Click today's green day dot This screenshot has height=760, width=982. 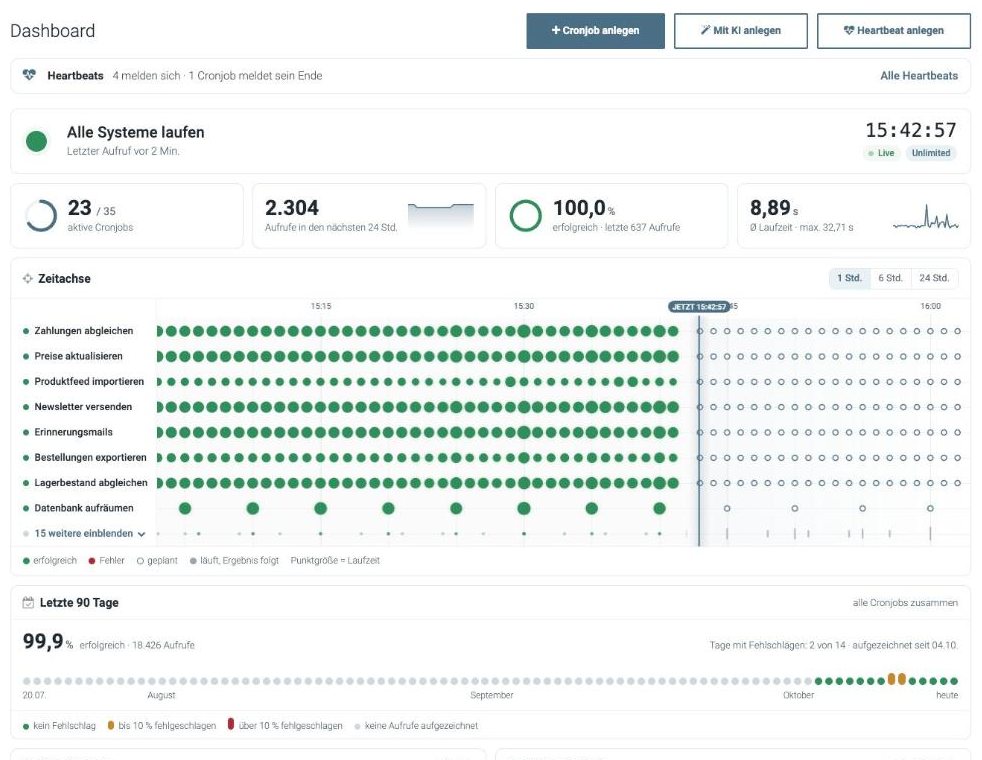[x=954, y=681]
